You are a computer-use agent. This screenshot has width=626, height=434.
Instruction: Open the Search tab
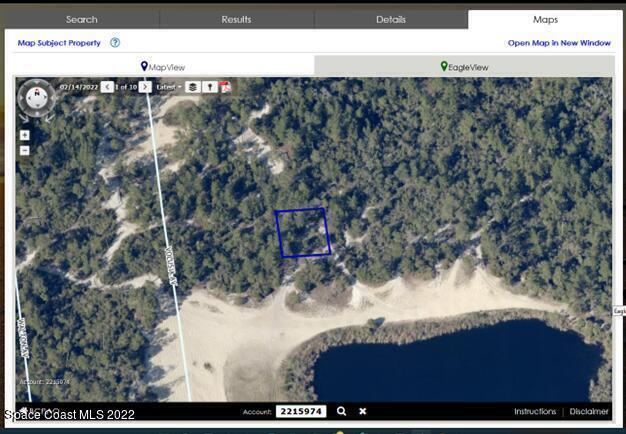82,19
